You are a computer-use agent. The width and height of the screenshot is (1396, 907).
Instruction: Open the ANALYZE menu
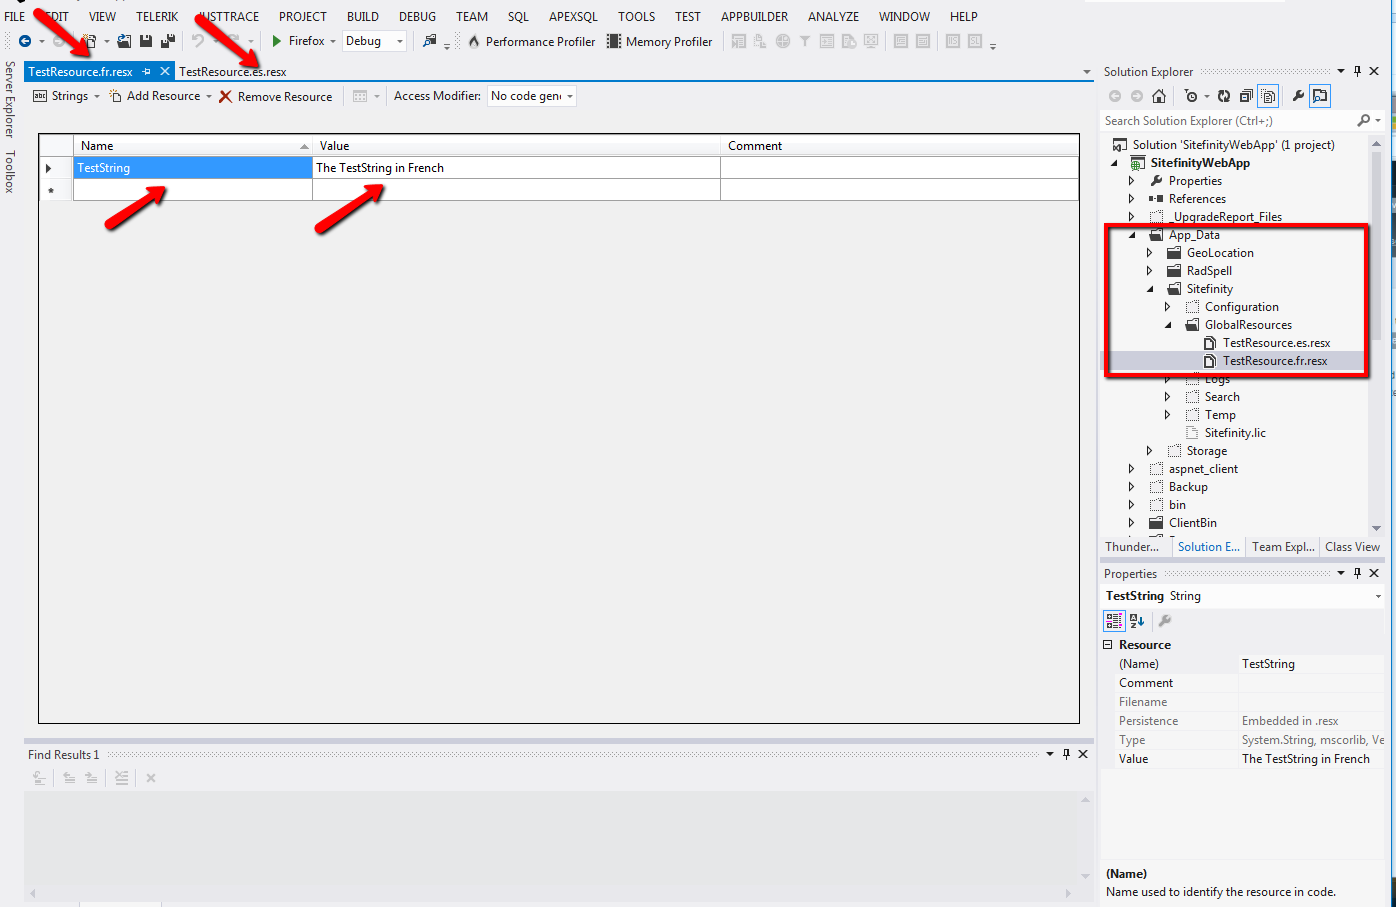pos(833,16)
